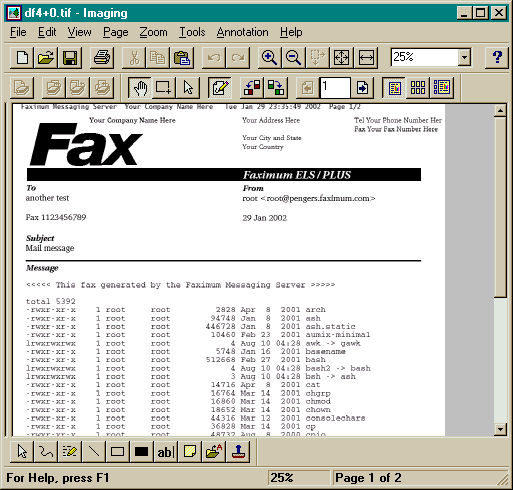
Task: Select the Freehand line annotation tool
Action: 46,452
